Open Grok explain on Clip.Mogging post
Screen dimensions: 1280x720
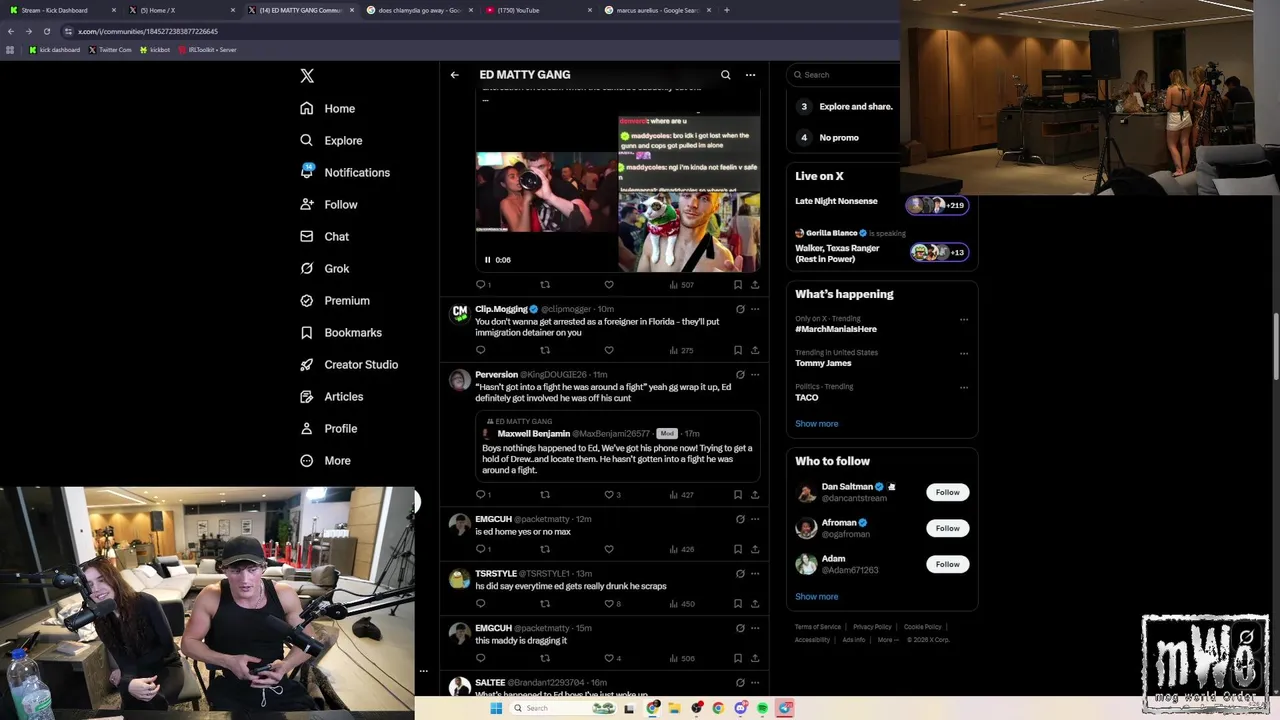[740, 309]
